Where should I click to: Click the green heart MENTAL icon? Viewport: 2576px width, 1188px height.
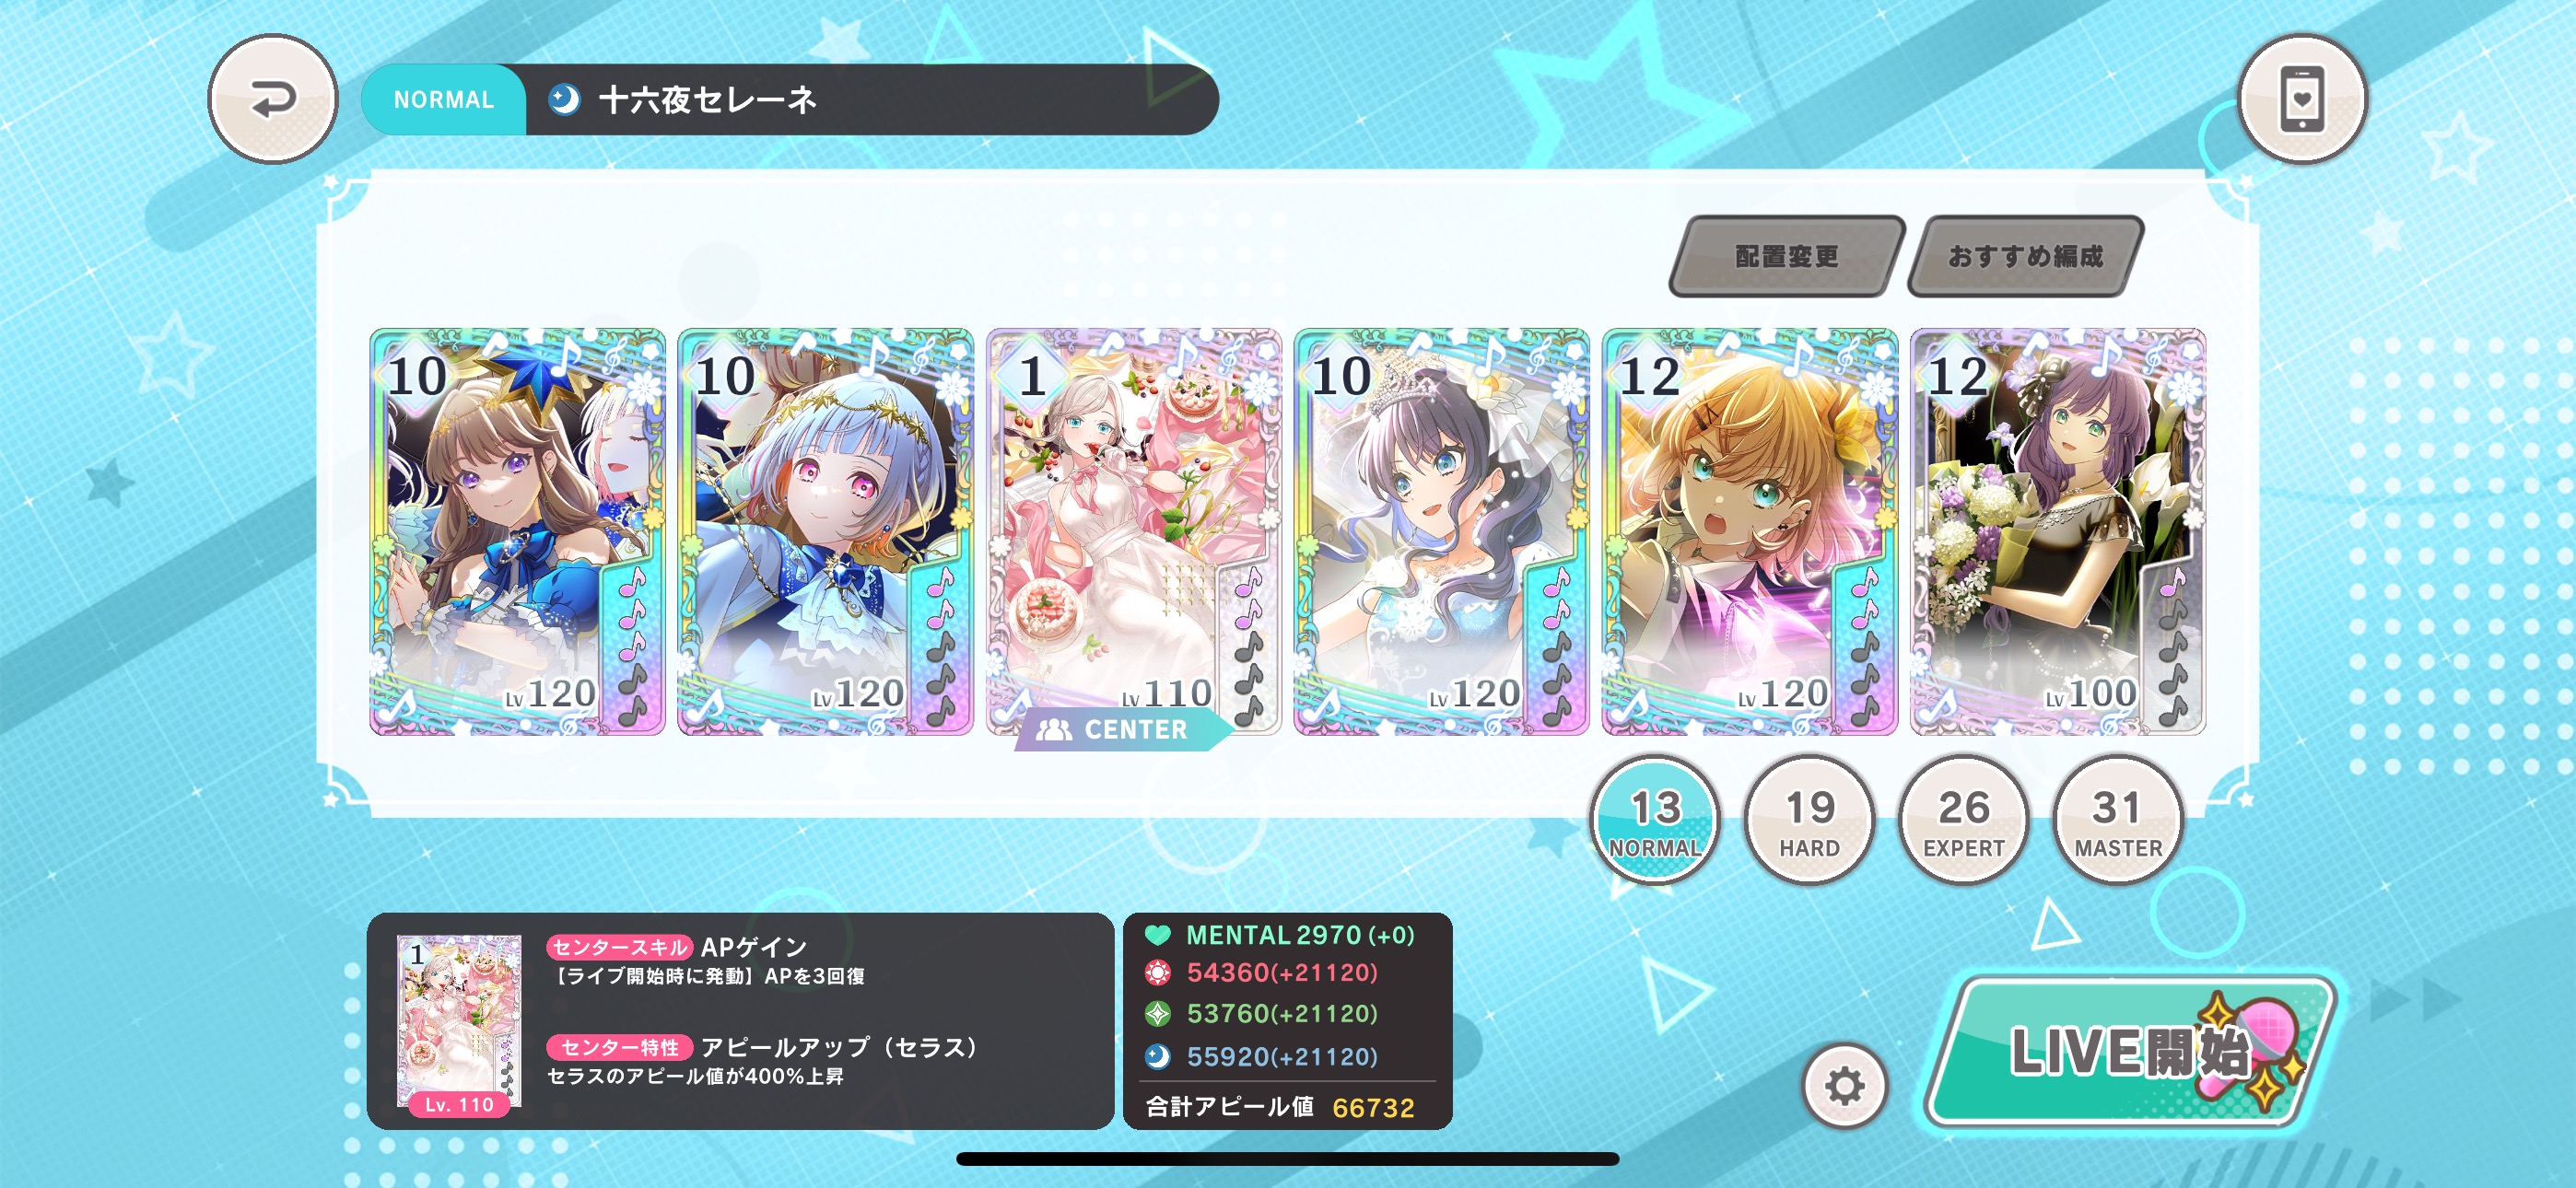click(1157, 935)
